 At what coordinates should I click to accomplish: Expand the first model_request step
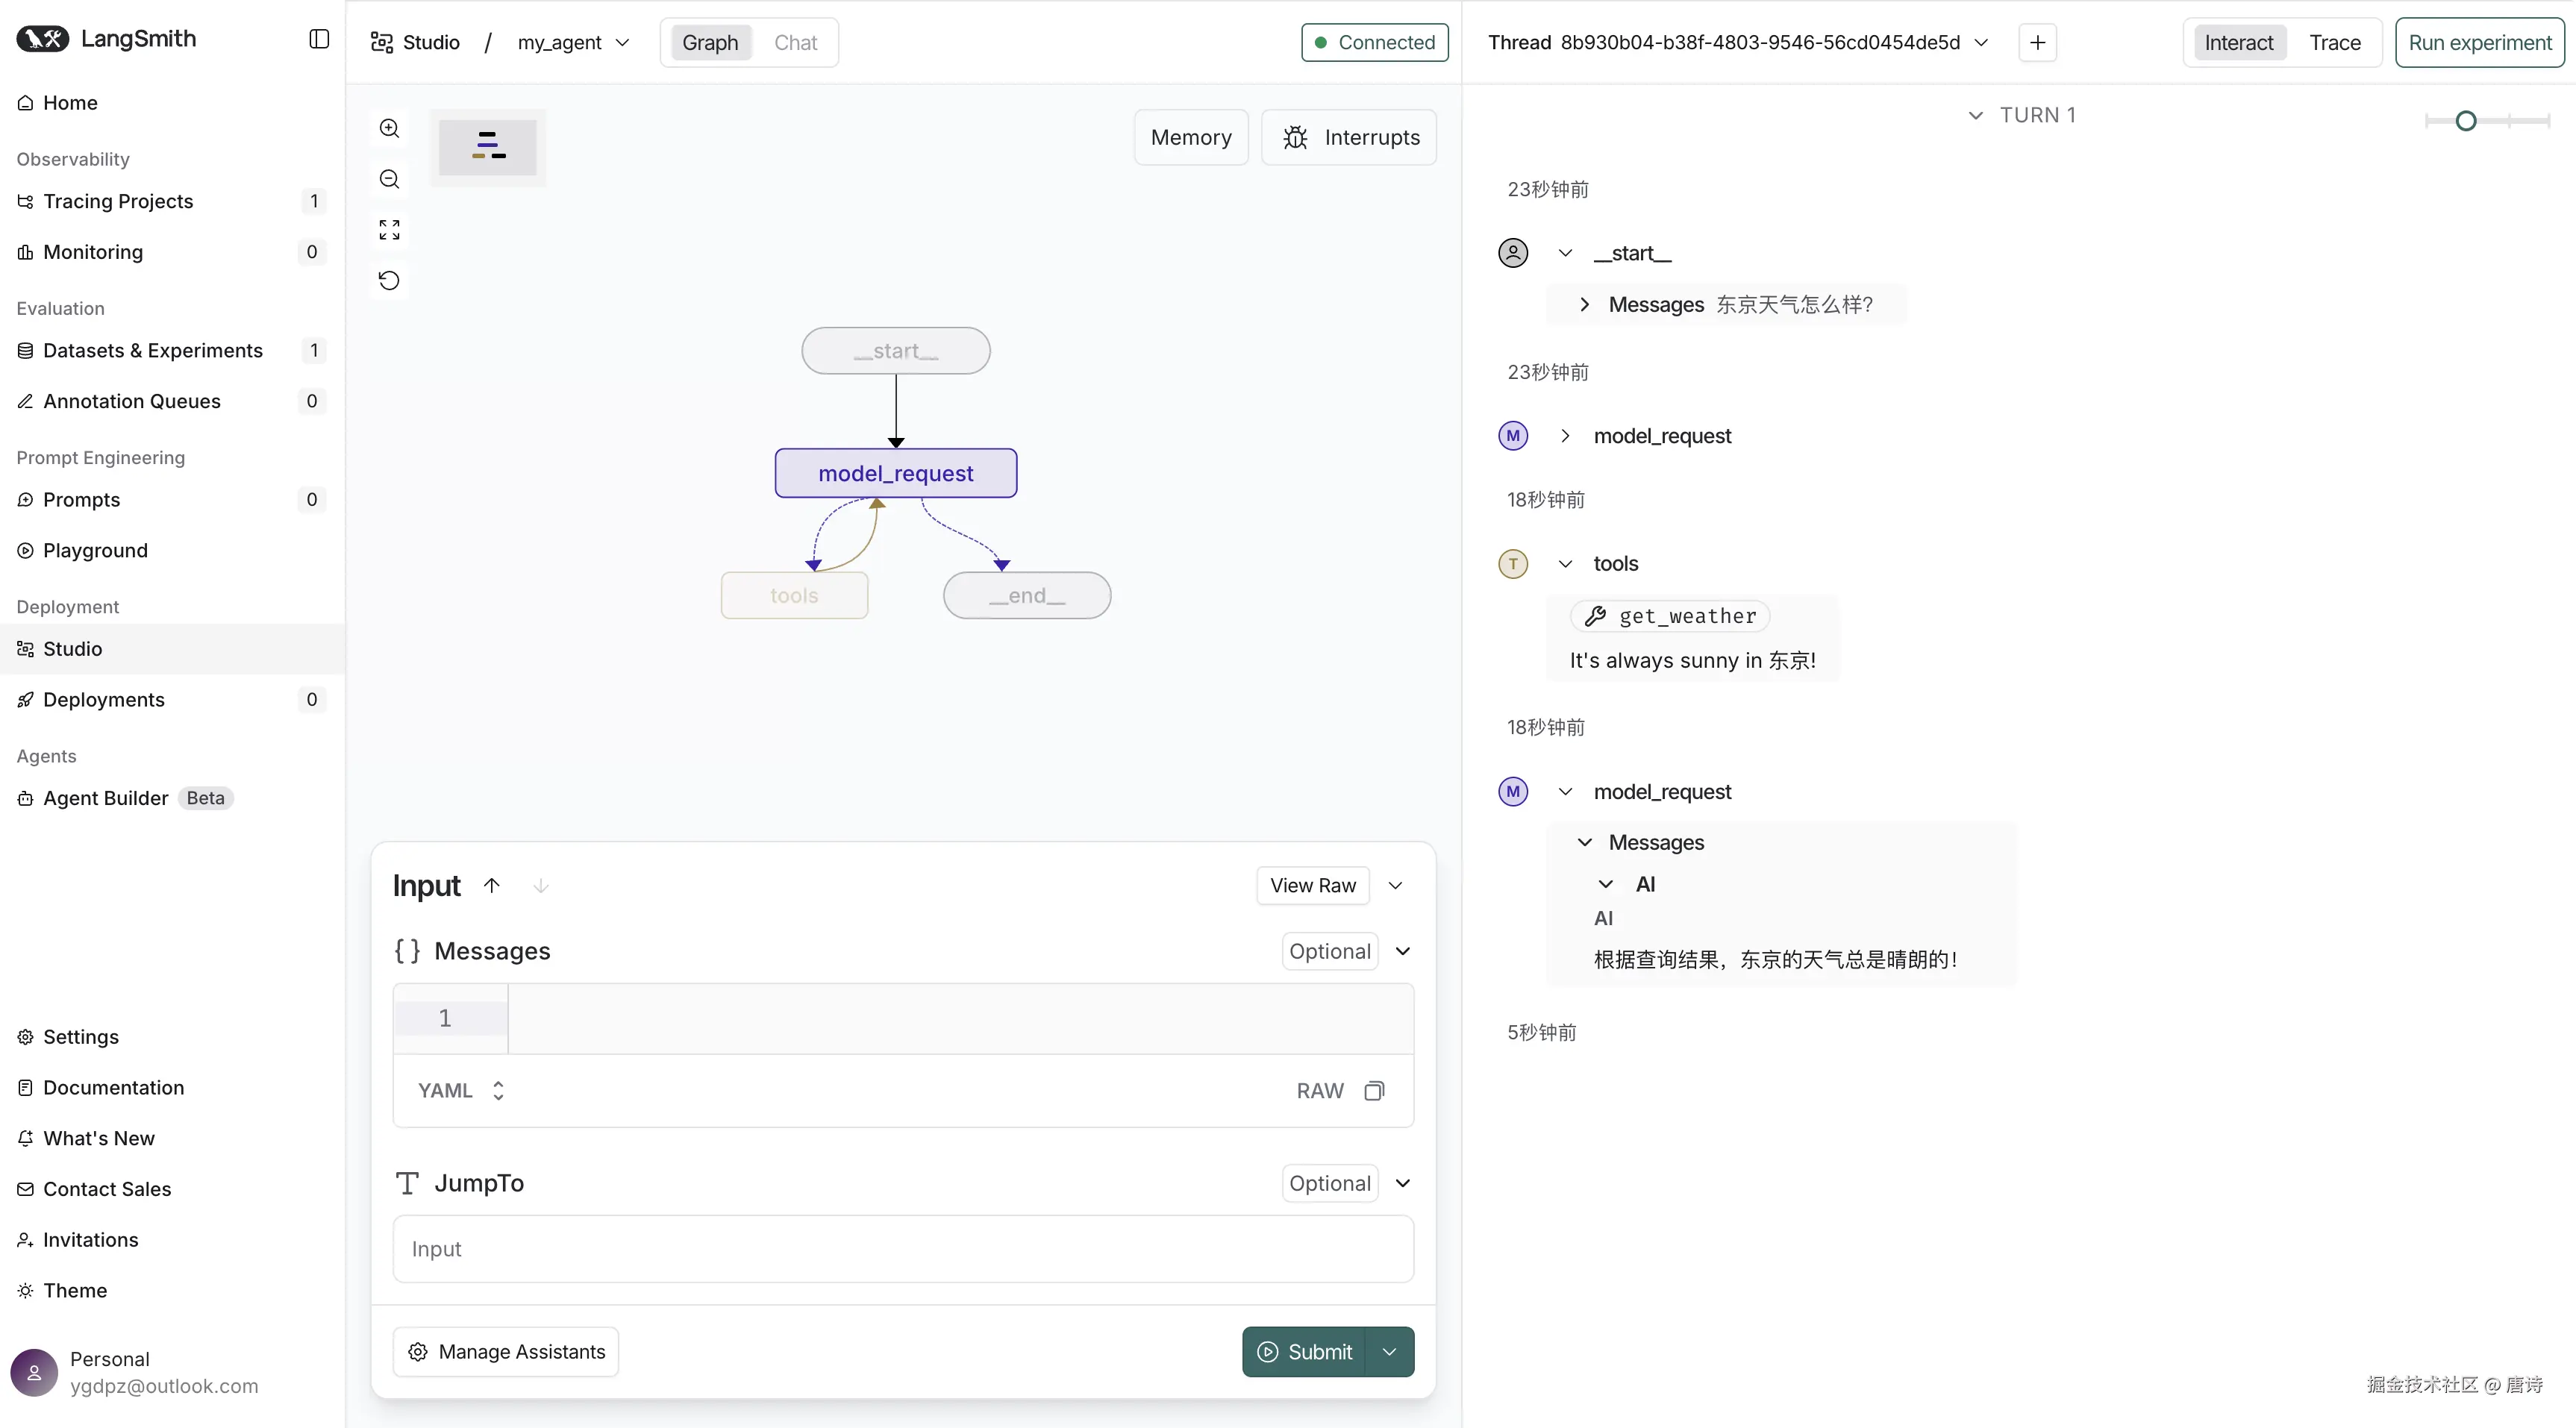tap(1565, 436)
